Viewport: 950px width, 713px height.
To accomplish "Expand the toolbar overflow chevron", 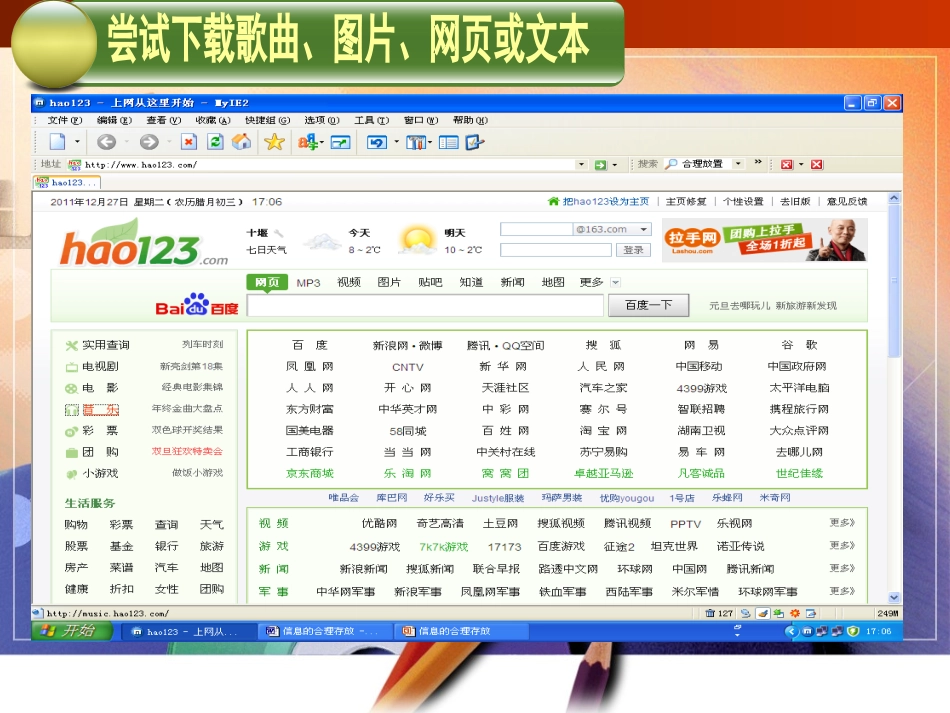I will 758,162.
